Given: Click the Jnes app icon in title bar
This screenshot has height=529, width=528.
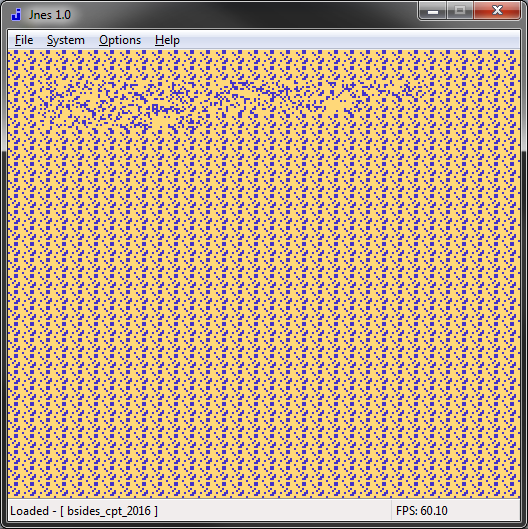Looking at the screenshot, I should tap(16, 15).
